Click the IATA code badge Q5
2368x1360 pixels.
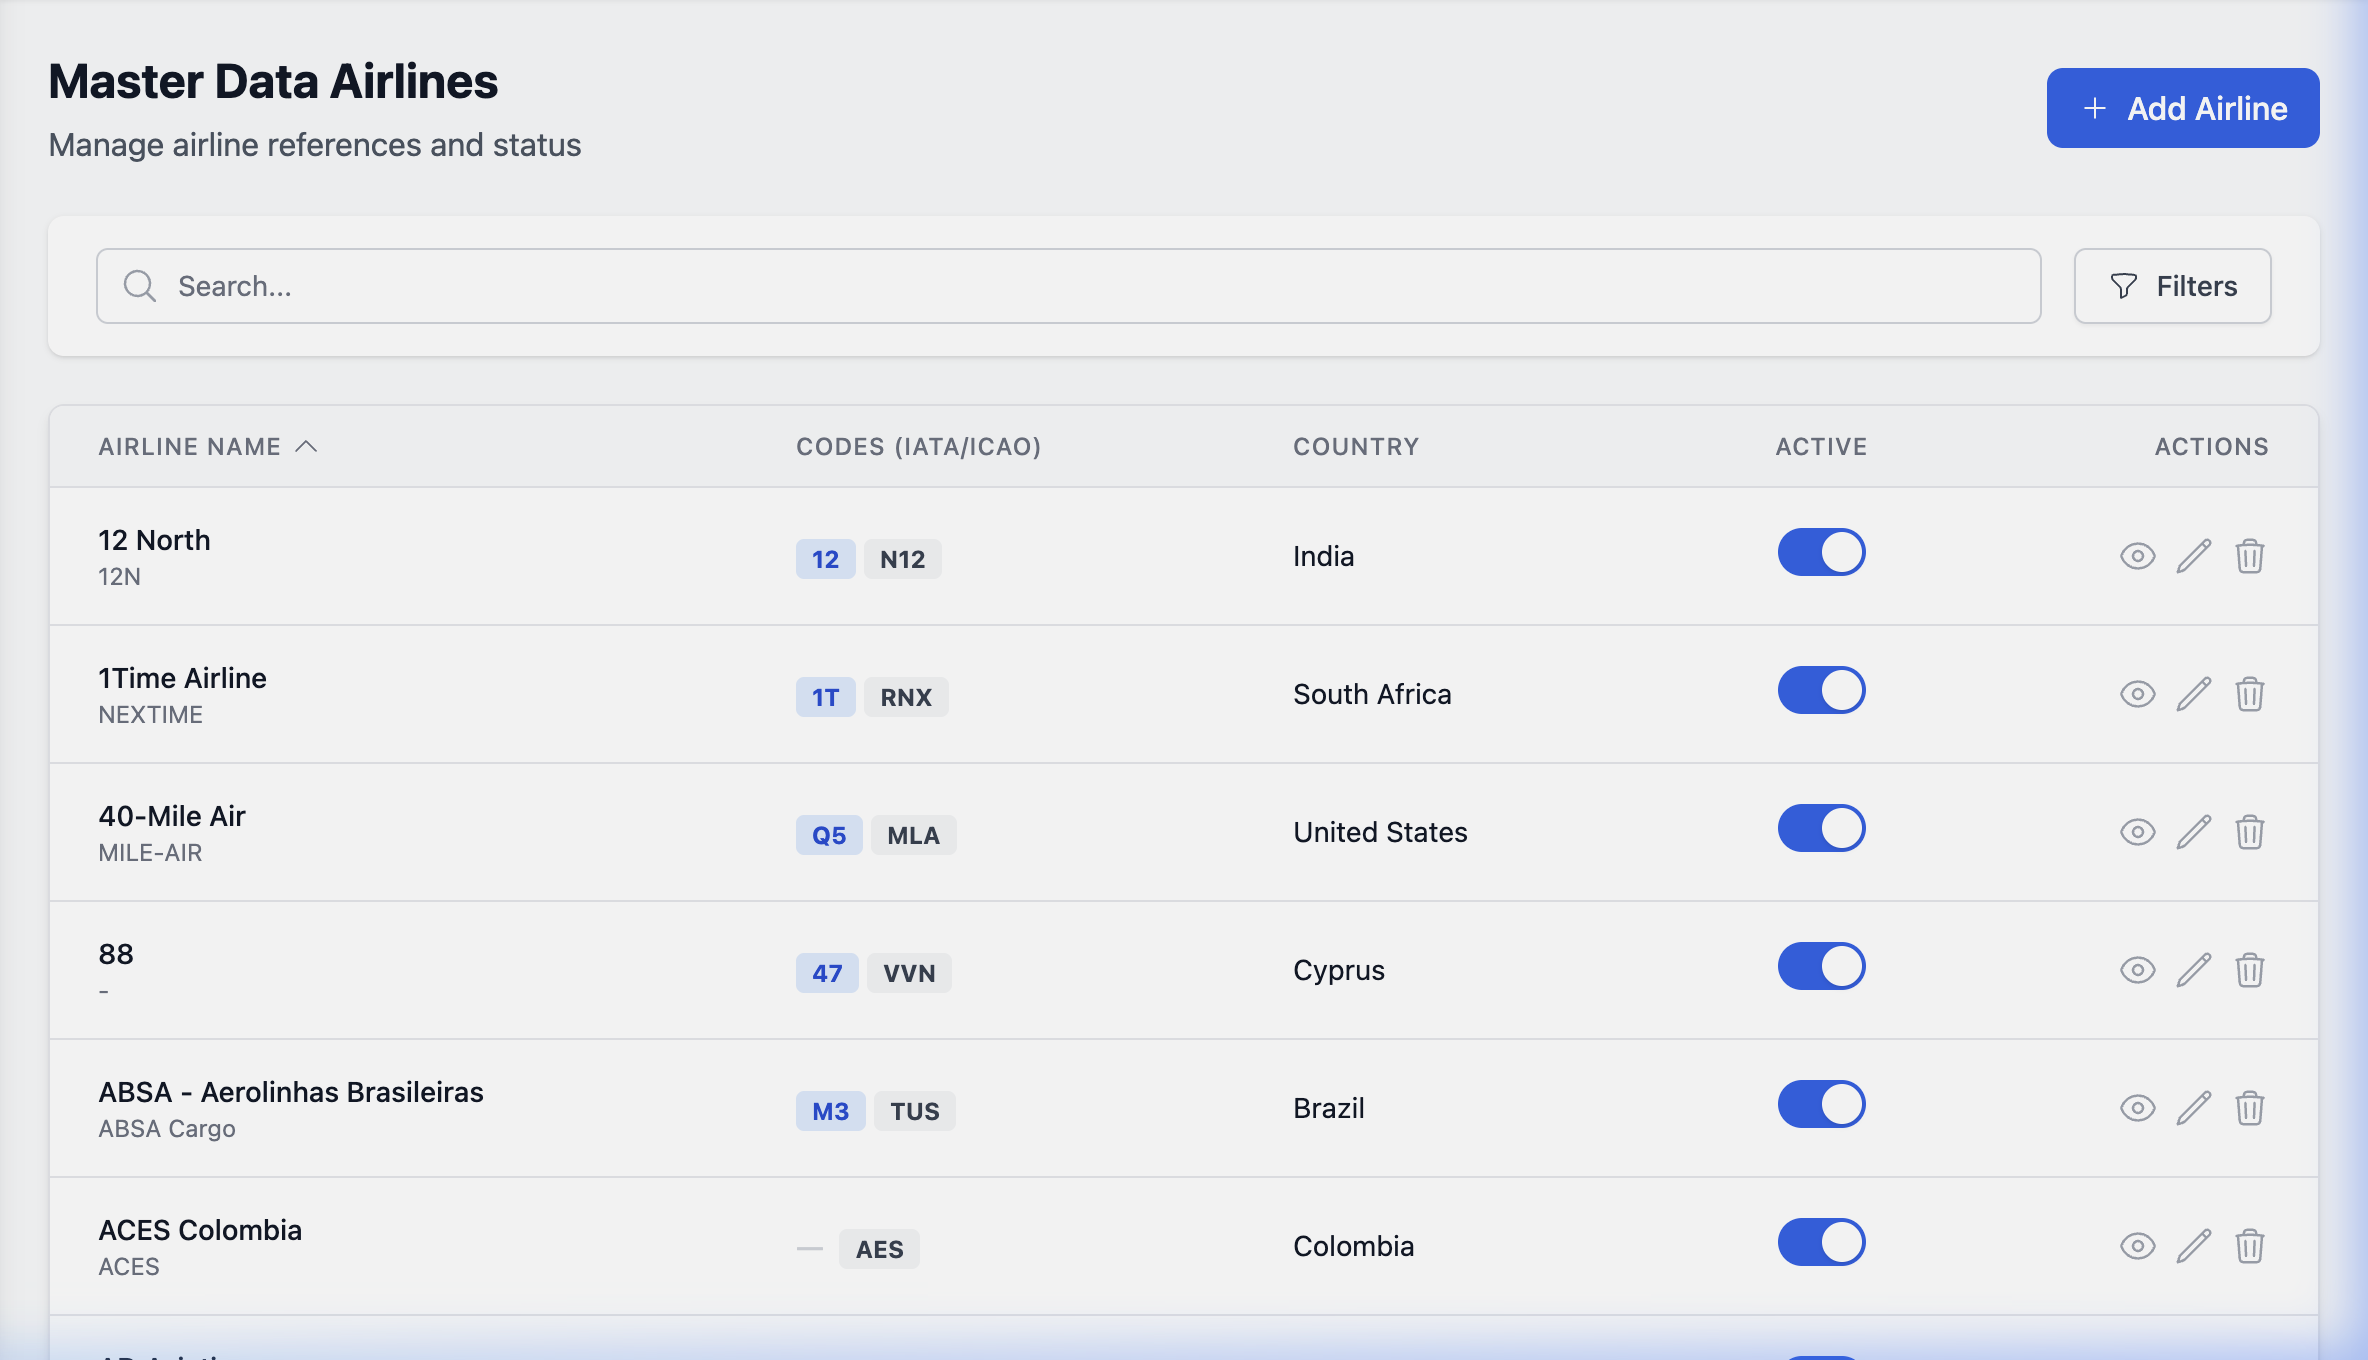pos(829,835)
